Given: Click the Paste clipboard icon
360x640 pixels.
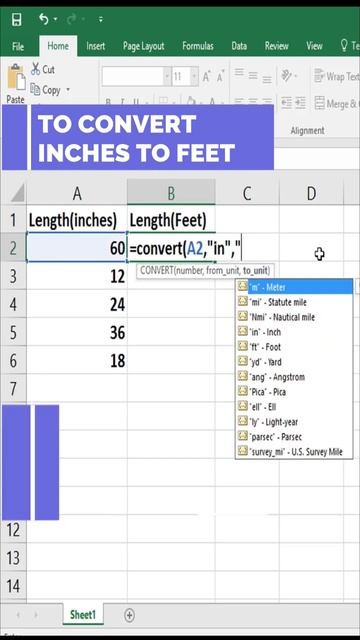Looking at the screenshot, I should (x=16, y=78).
